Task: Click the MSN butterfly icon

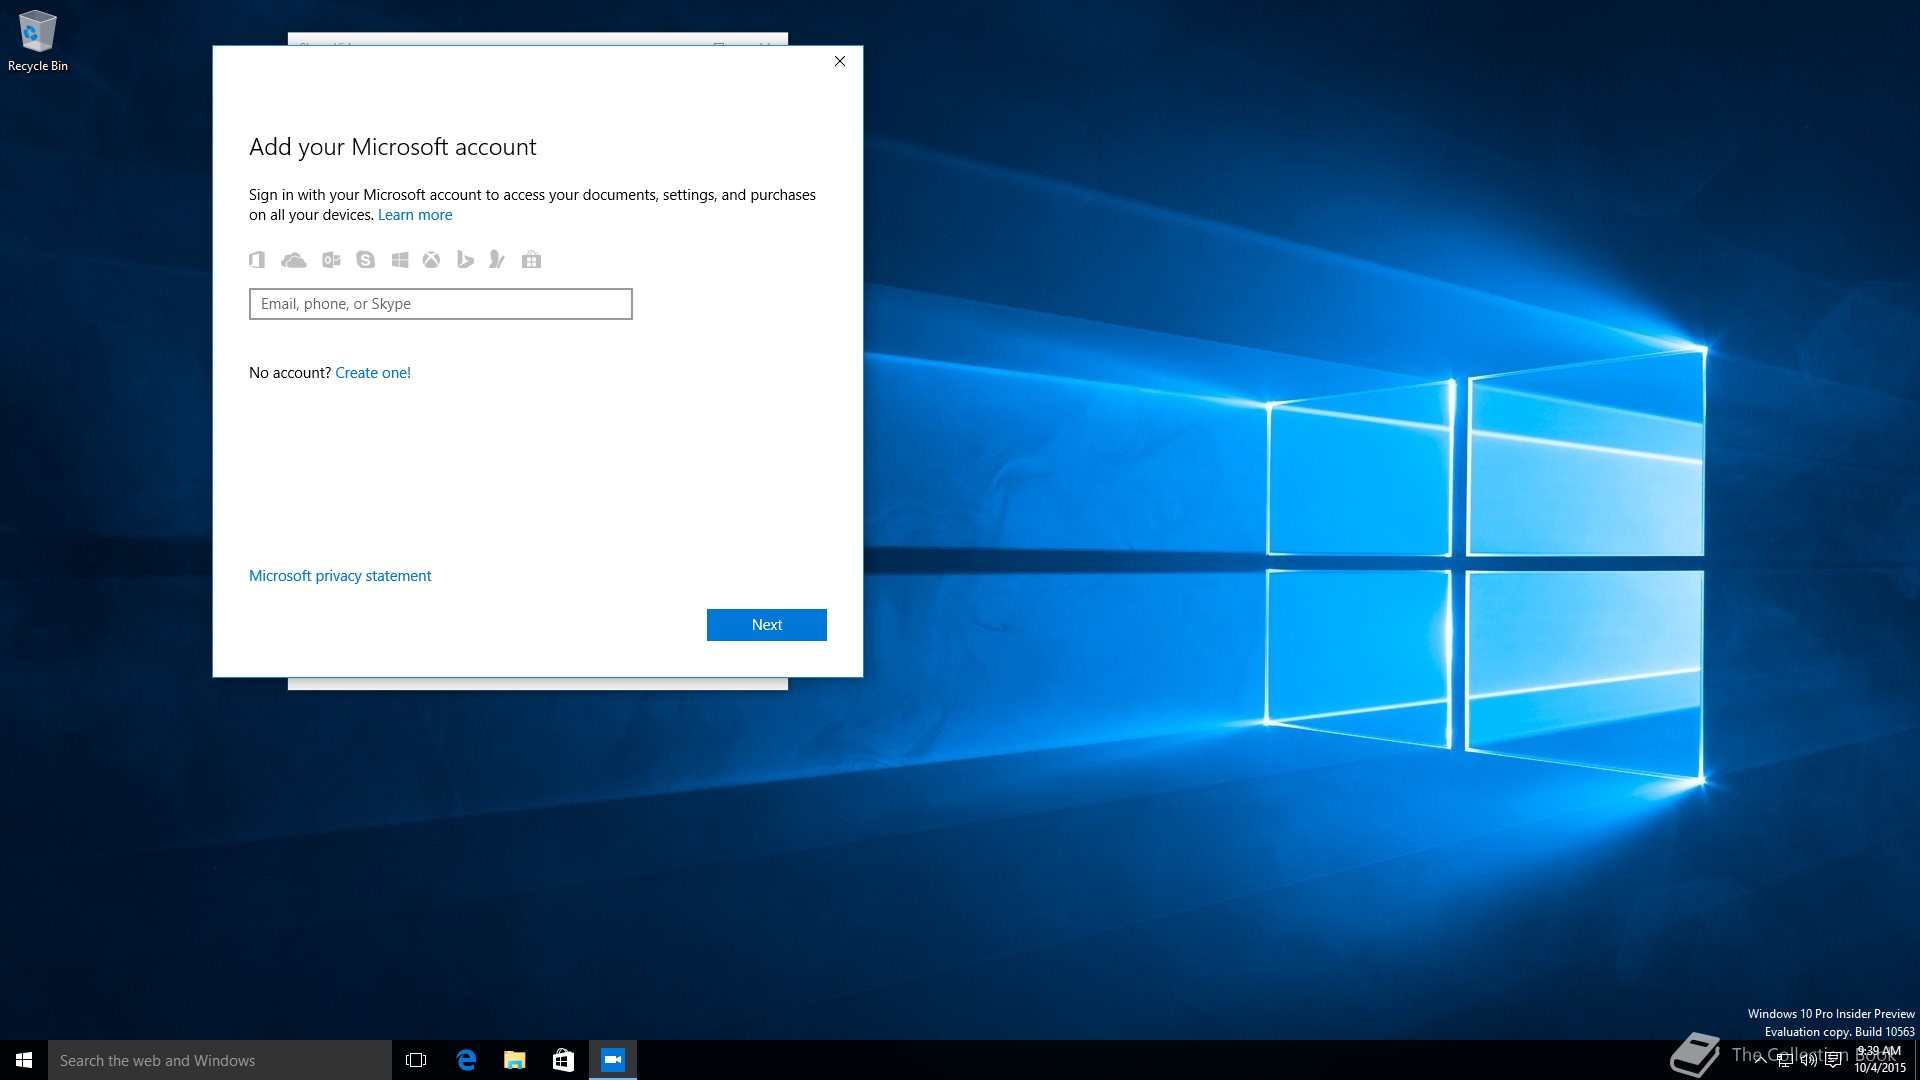Action: pyautogui.click(x=496, y=260)
